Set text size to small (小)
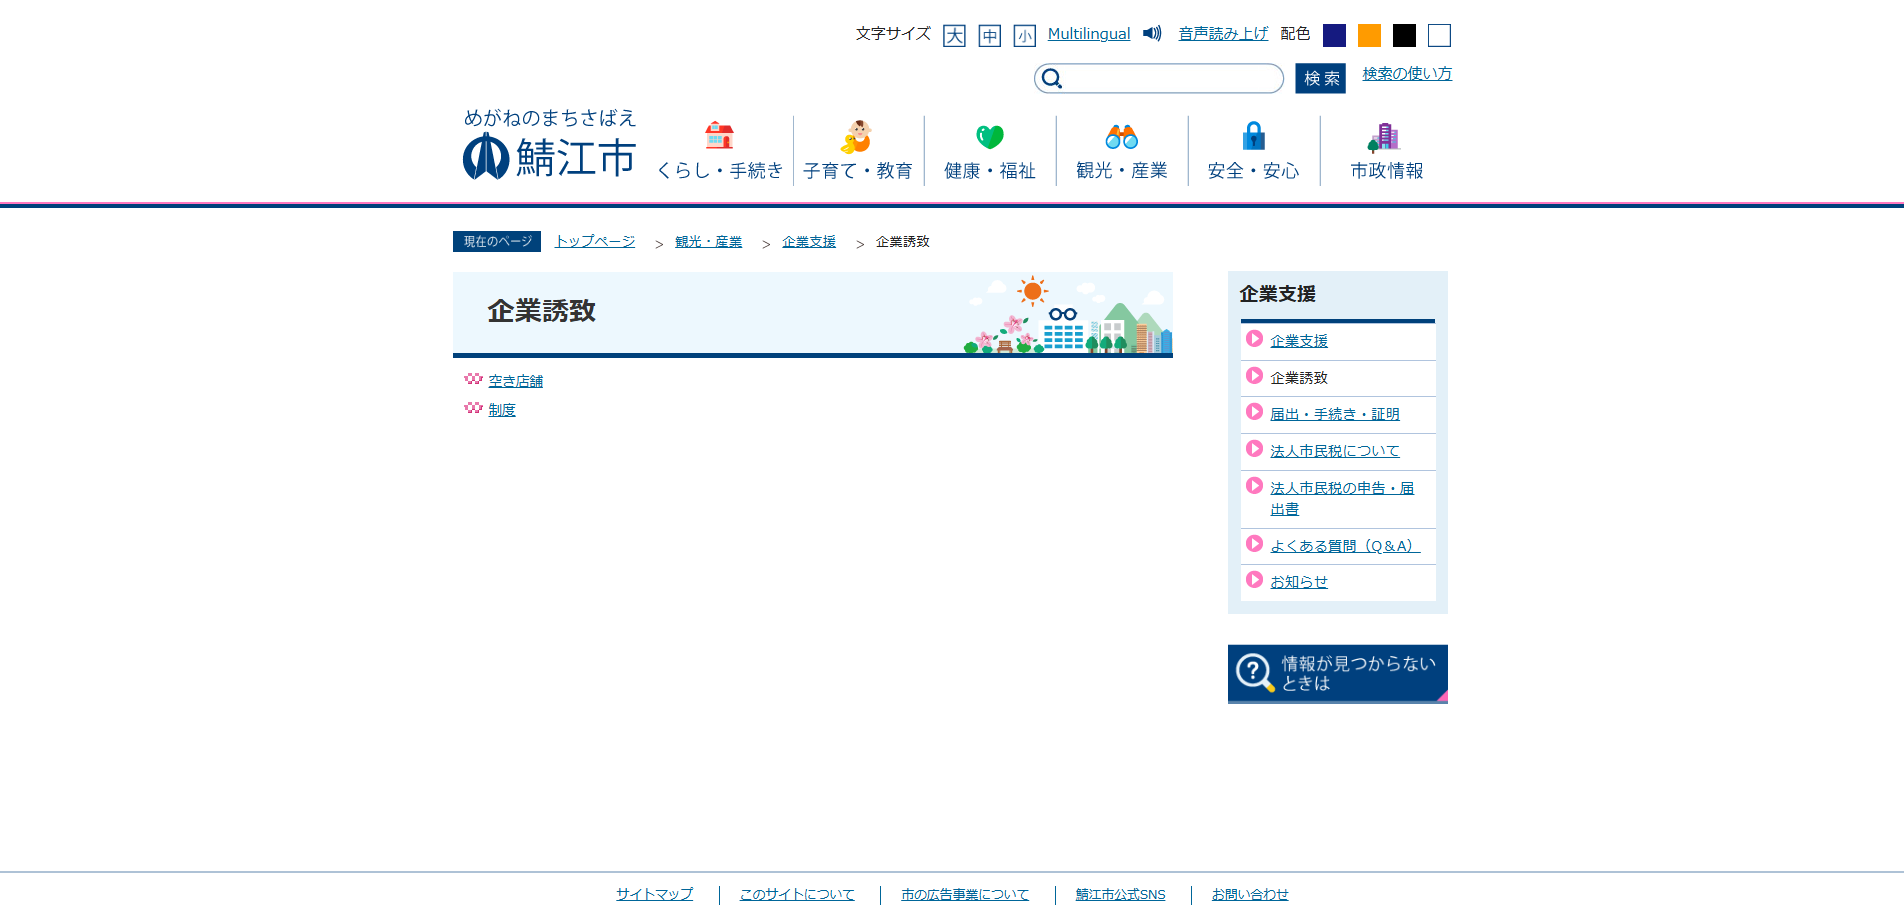The image size is (1904, 913). coord(1024,36)
